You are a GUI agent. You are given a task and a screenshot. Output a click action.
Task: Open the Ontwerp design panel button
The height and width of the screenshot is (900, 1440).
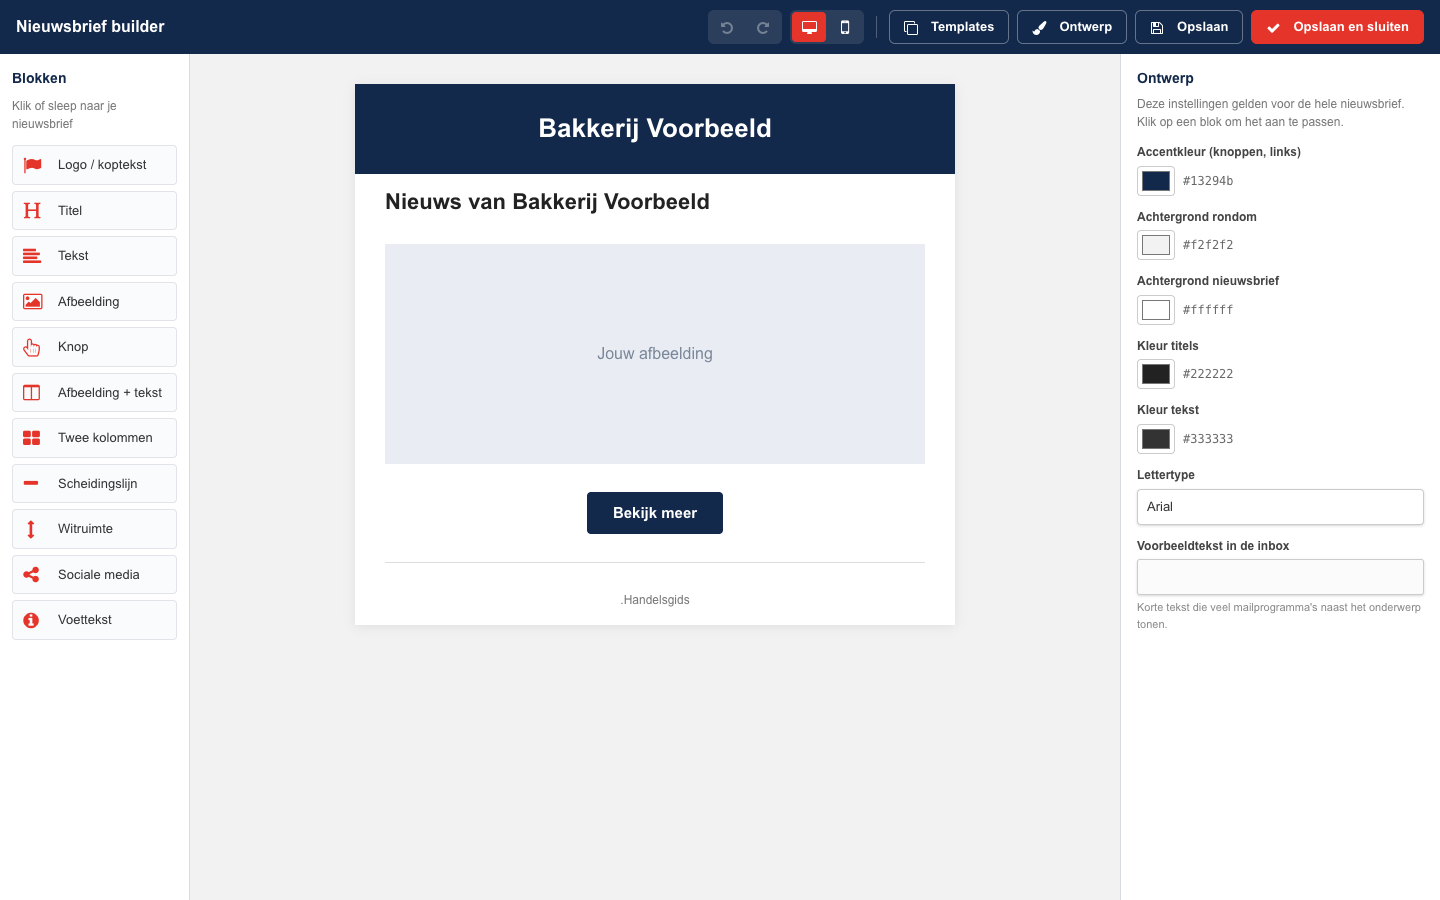(x=1072, y=27)
